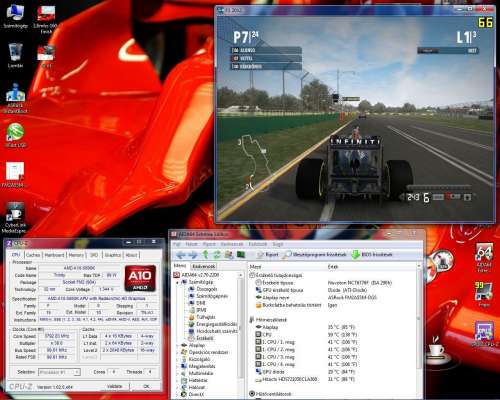
Task: Collapse the Számítógép tree branch
Action: 177,282
